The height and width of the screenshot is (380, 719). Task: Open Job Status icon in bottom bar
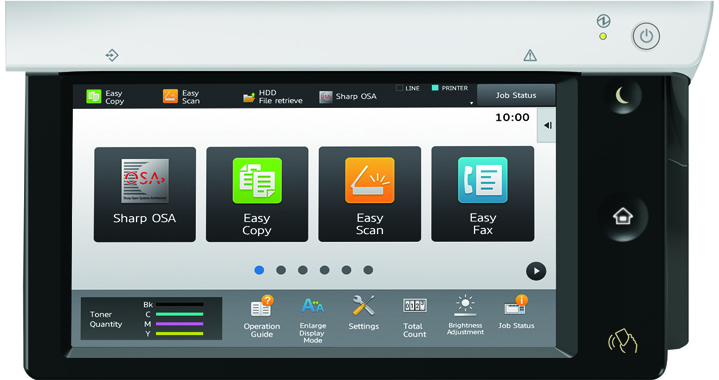(516, 313)
